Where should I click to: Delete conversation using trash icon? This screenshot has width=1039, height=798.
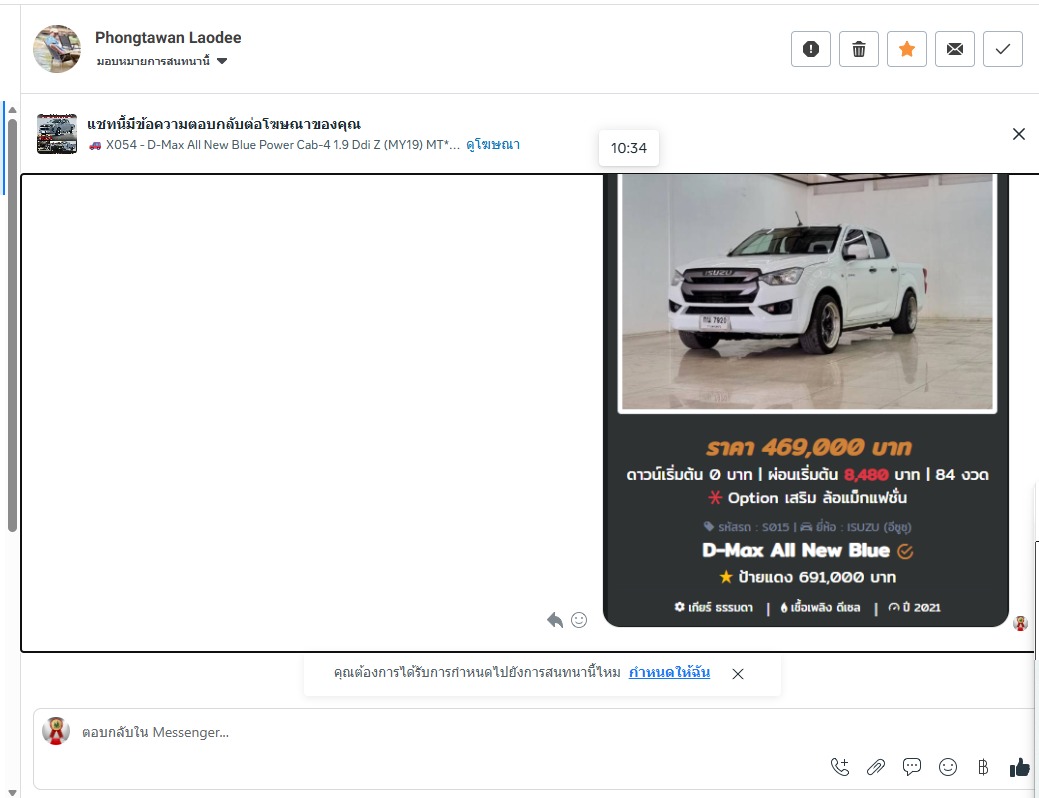click(x=859, y=49)
